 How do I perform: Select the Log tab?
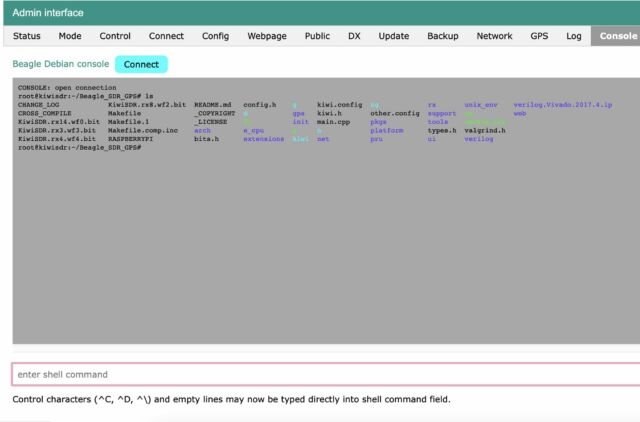tap(573, 36)
